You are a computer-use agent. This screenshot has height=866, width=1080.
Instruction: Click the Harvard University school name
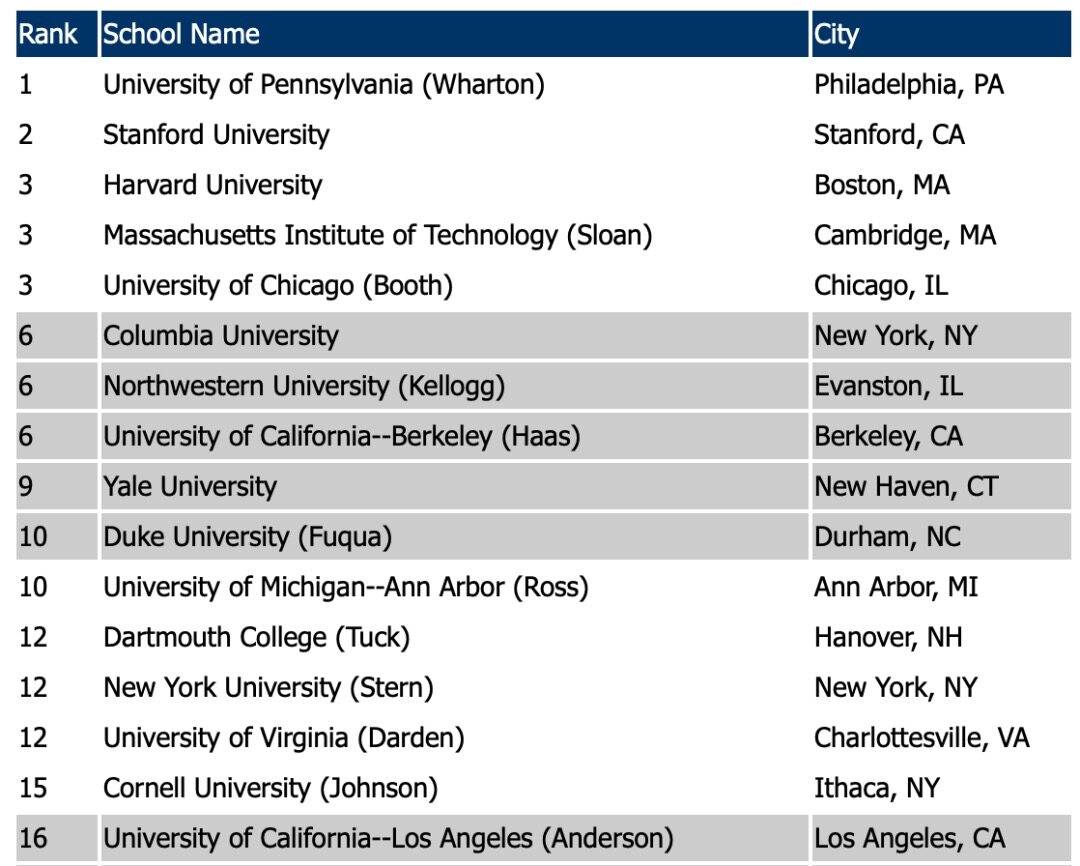(213, 185)
